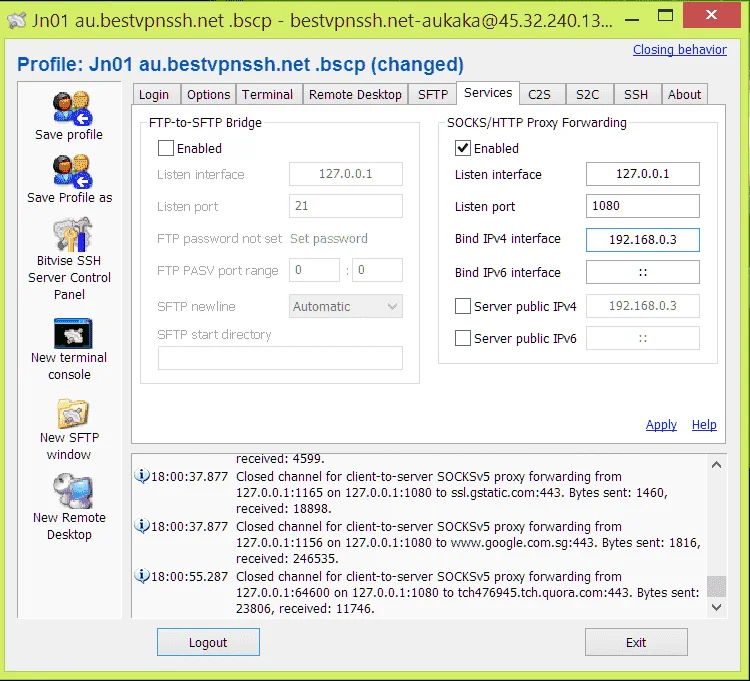This screenshot has width=750, height=681.
Task: Open the Remote Desktop tab
Action: point(355,95)
